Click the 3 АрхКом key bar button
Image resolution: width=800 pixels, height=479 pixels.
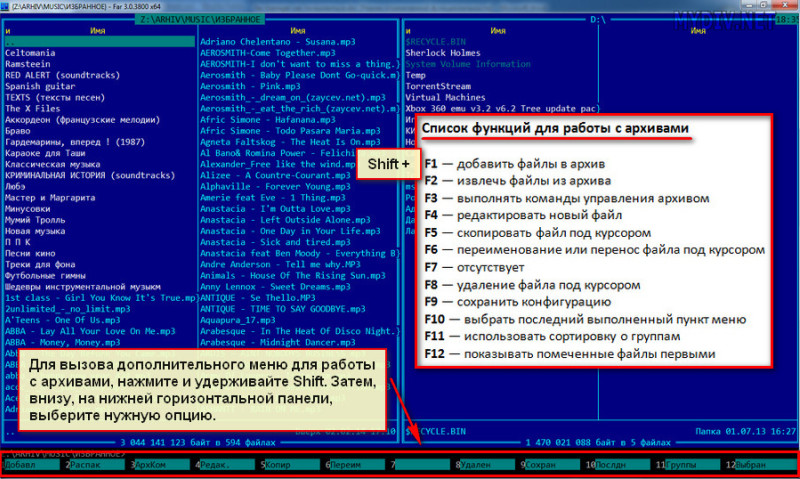(x=160, y=465)
